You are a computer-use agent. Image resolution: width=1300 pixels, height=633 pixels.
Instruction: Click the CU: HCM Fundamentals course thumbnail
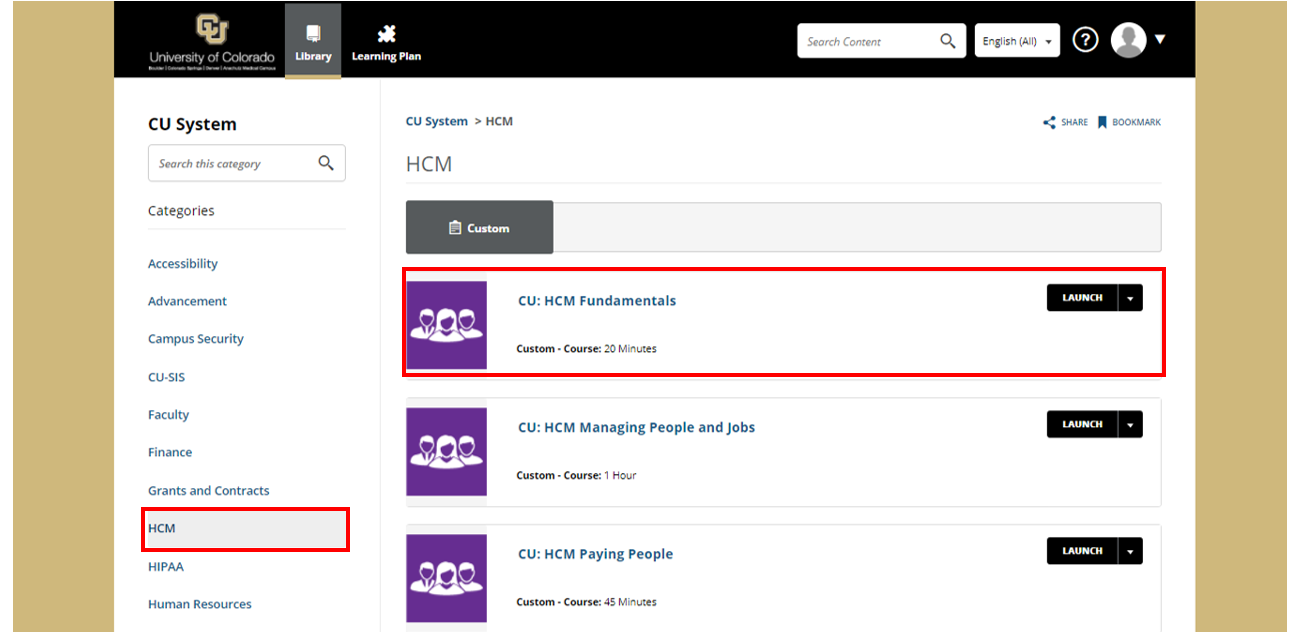point(446,325)
